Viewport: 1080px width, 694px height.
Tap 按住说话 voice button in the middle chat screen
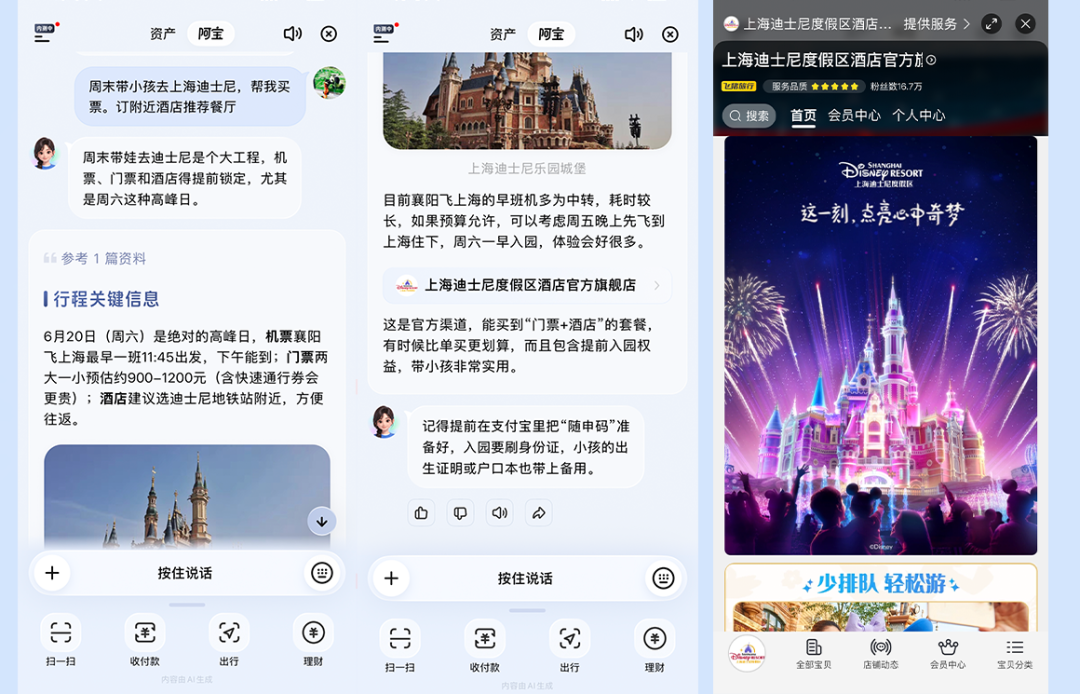(525, 578)
